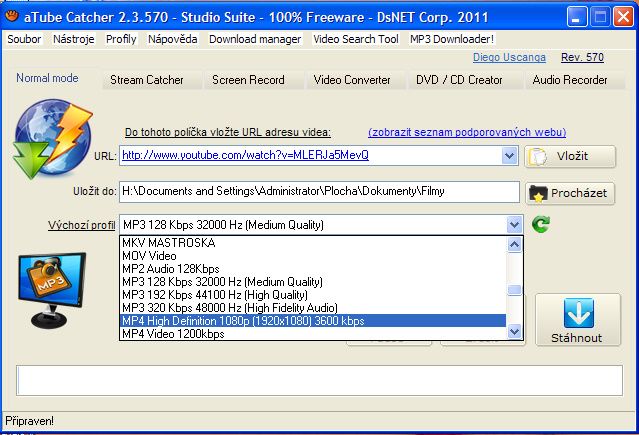Select MP3 128 Kbps Medium Quality list item

313,282
